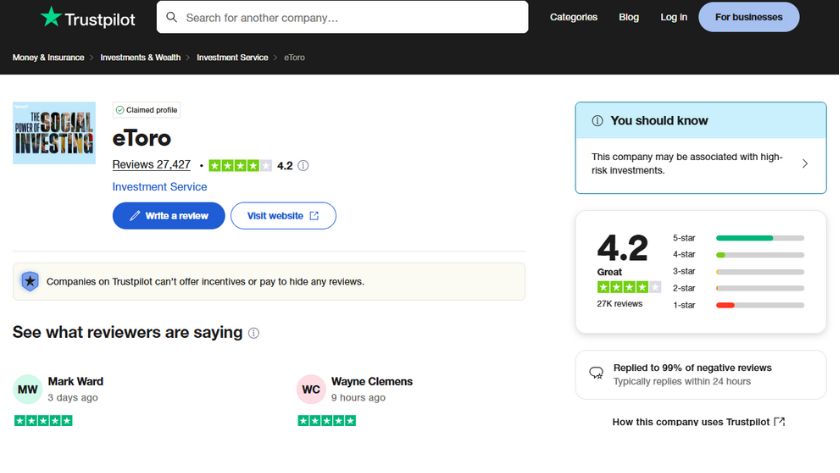This screenshot has width=840, height=473.
Task: Open Investments & Wealth breadcrumb
Action: coord(140,57)
